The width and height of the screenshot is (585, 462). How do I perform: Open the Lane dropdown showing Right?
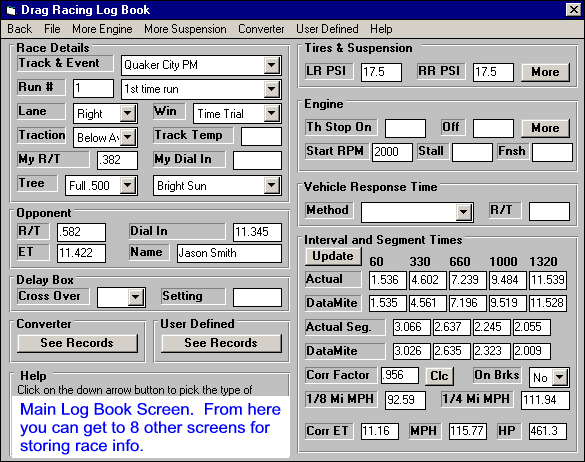(x=128, y=113)
